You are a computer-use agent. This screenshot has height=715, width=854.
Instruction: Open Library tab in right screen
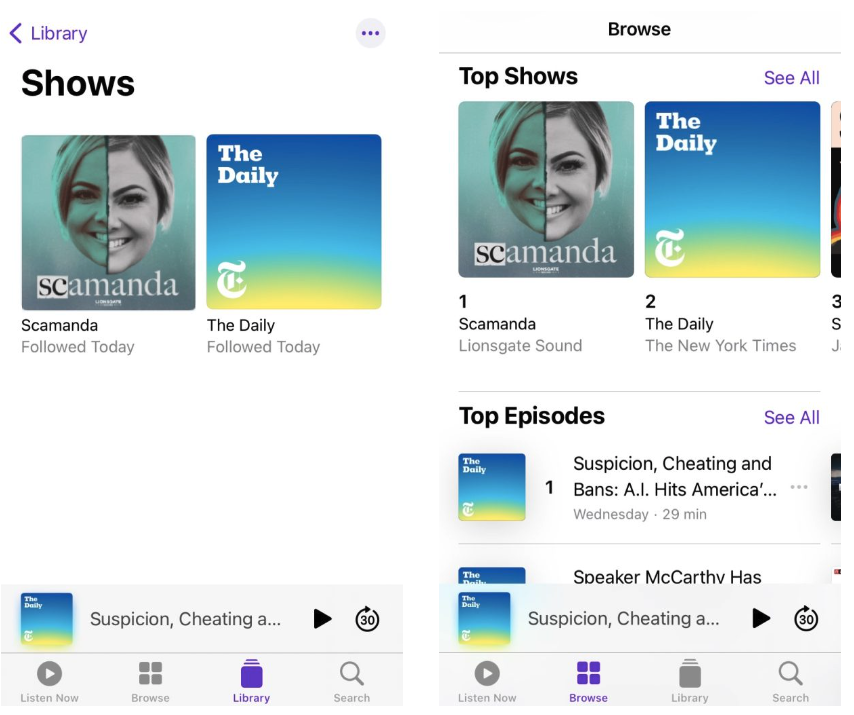[x=689, y=681]
